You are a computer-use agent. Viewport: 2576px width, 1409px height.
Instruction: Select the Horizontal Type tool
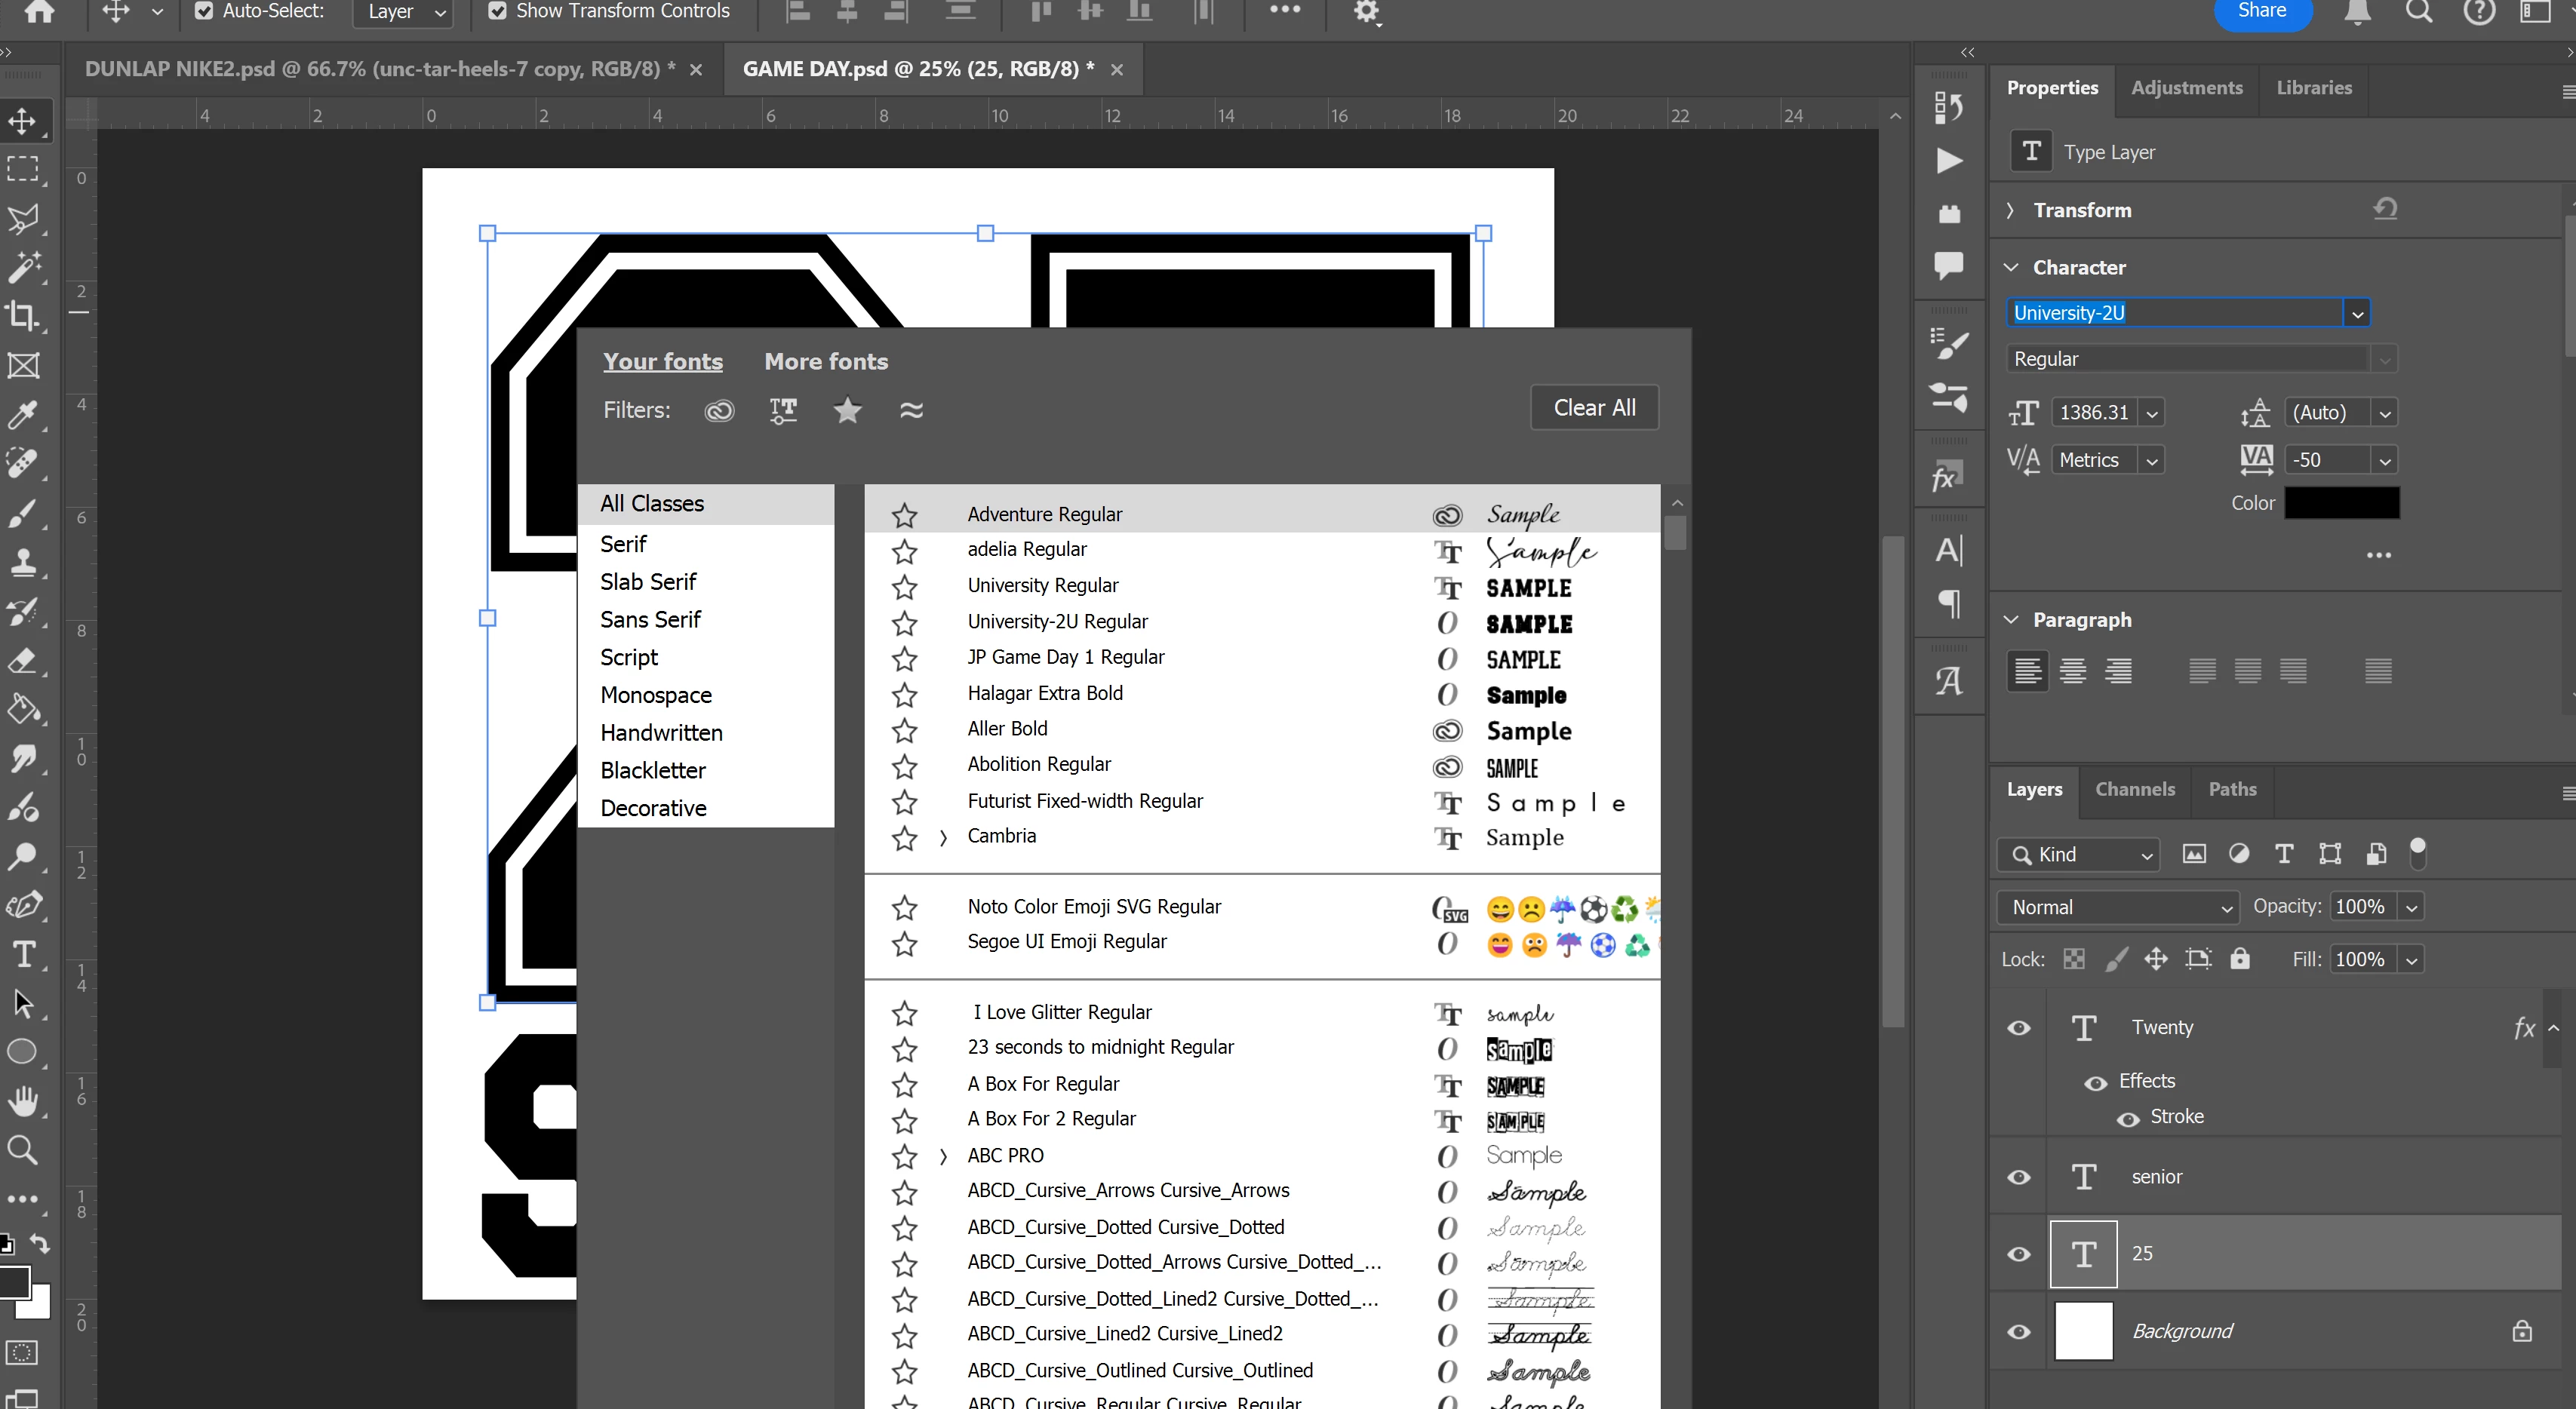tap(23, 953)
